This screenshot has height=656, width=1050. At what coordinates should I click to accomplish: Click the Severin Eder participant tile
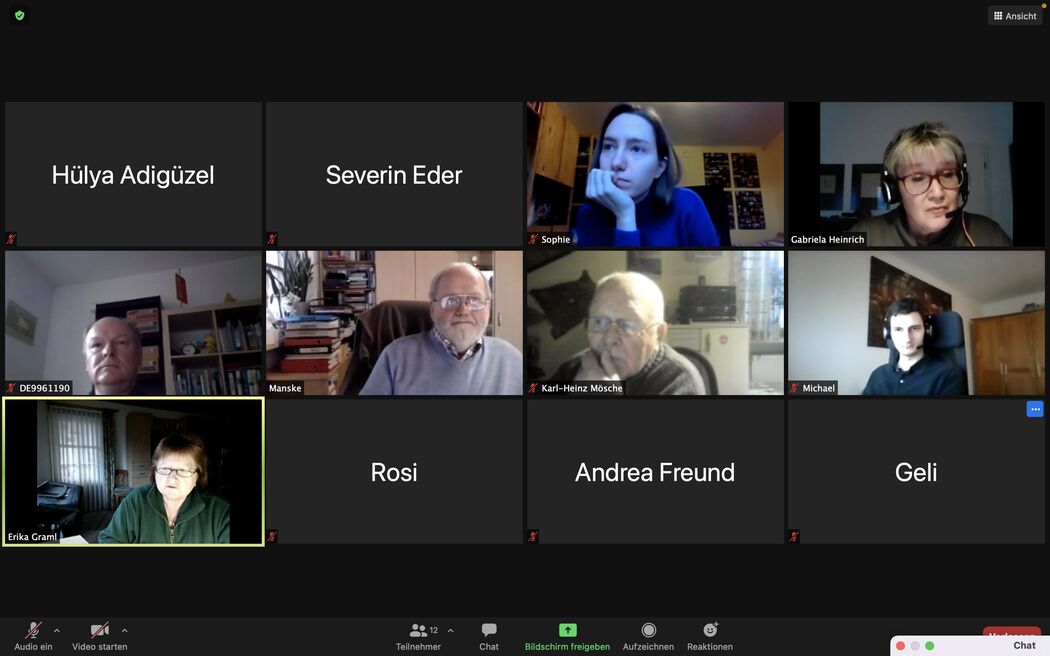(x=394, y=174)
